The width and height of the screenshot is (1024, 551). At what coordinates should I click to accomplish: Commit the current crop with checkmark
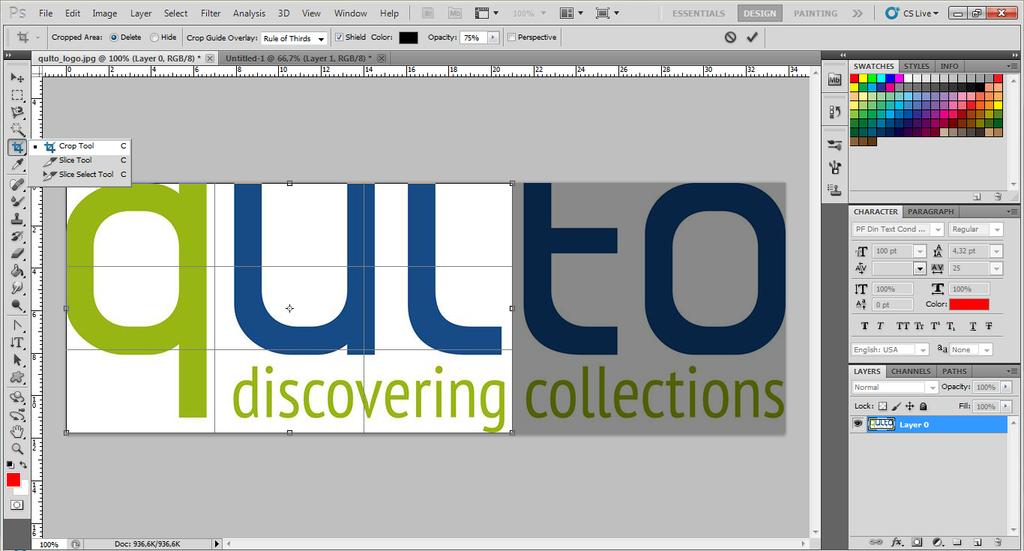pyautogui.click(x=752, y=37)
